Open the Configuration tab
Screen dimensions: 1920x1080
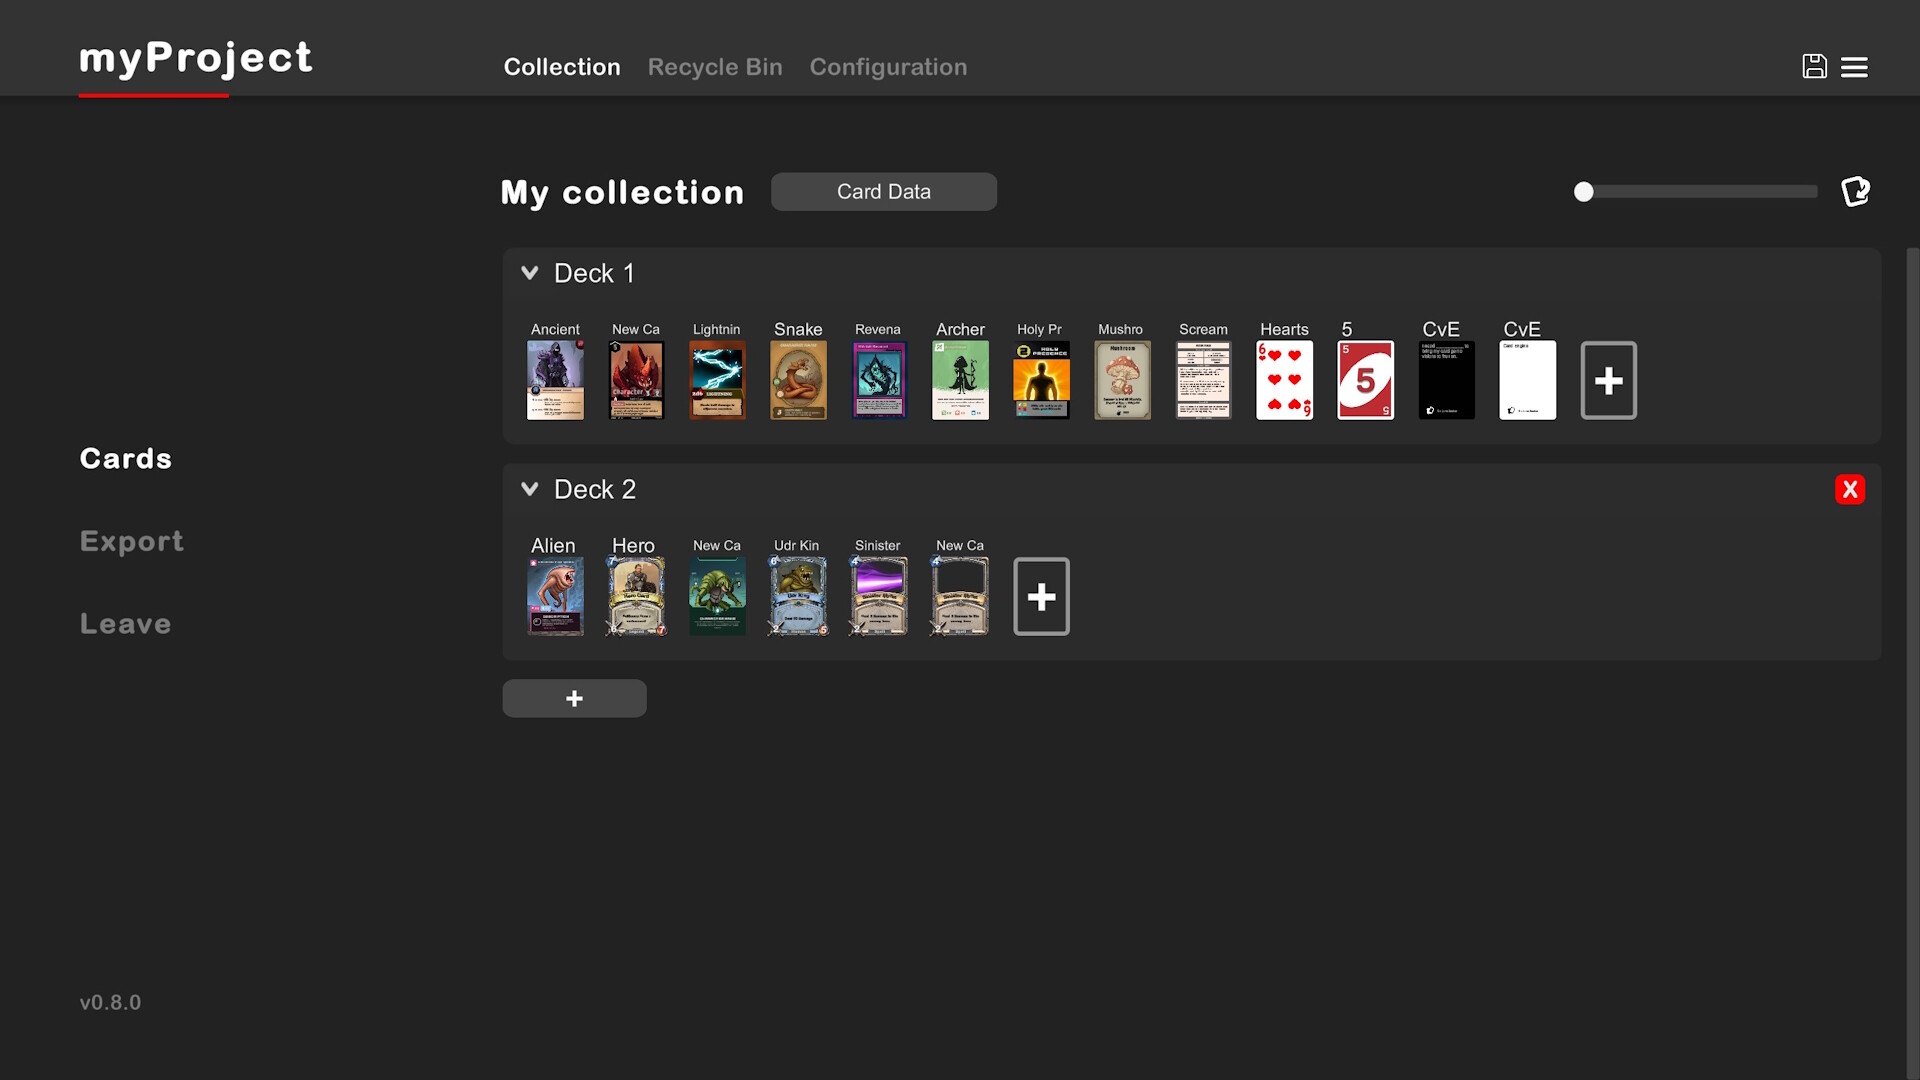[x=889, y=67]
